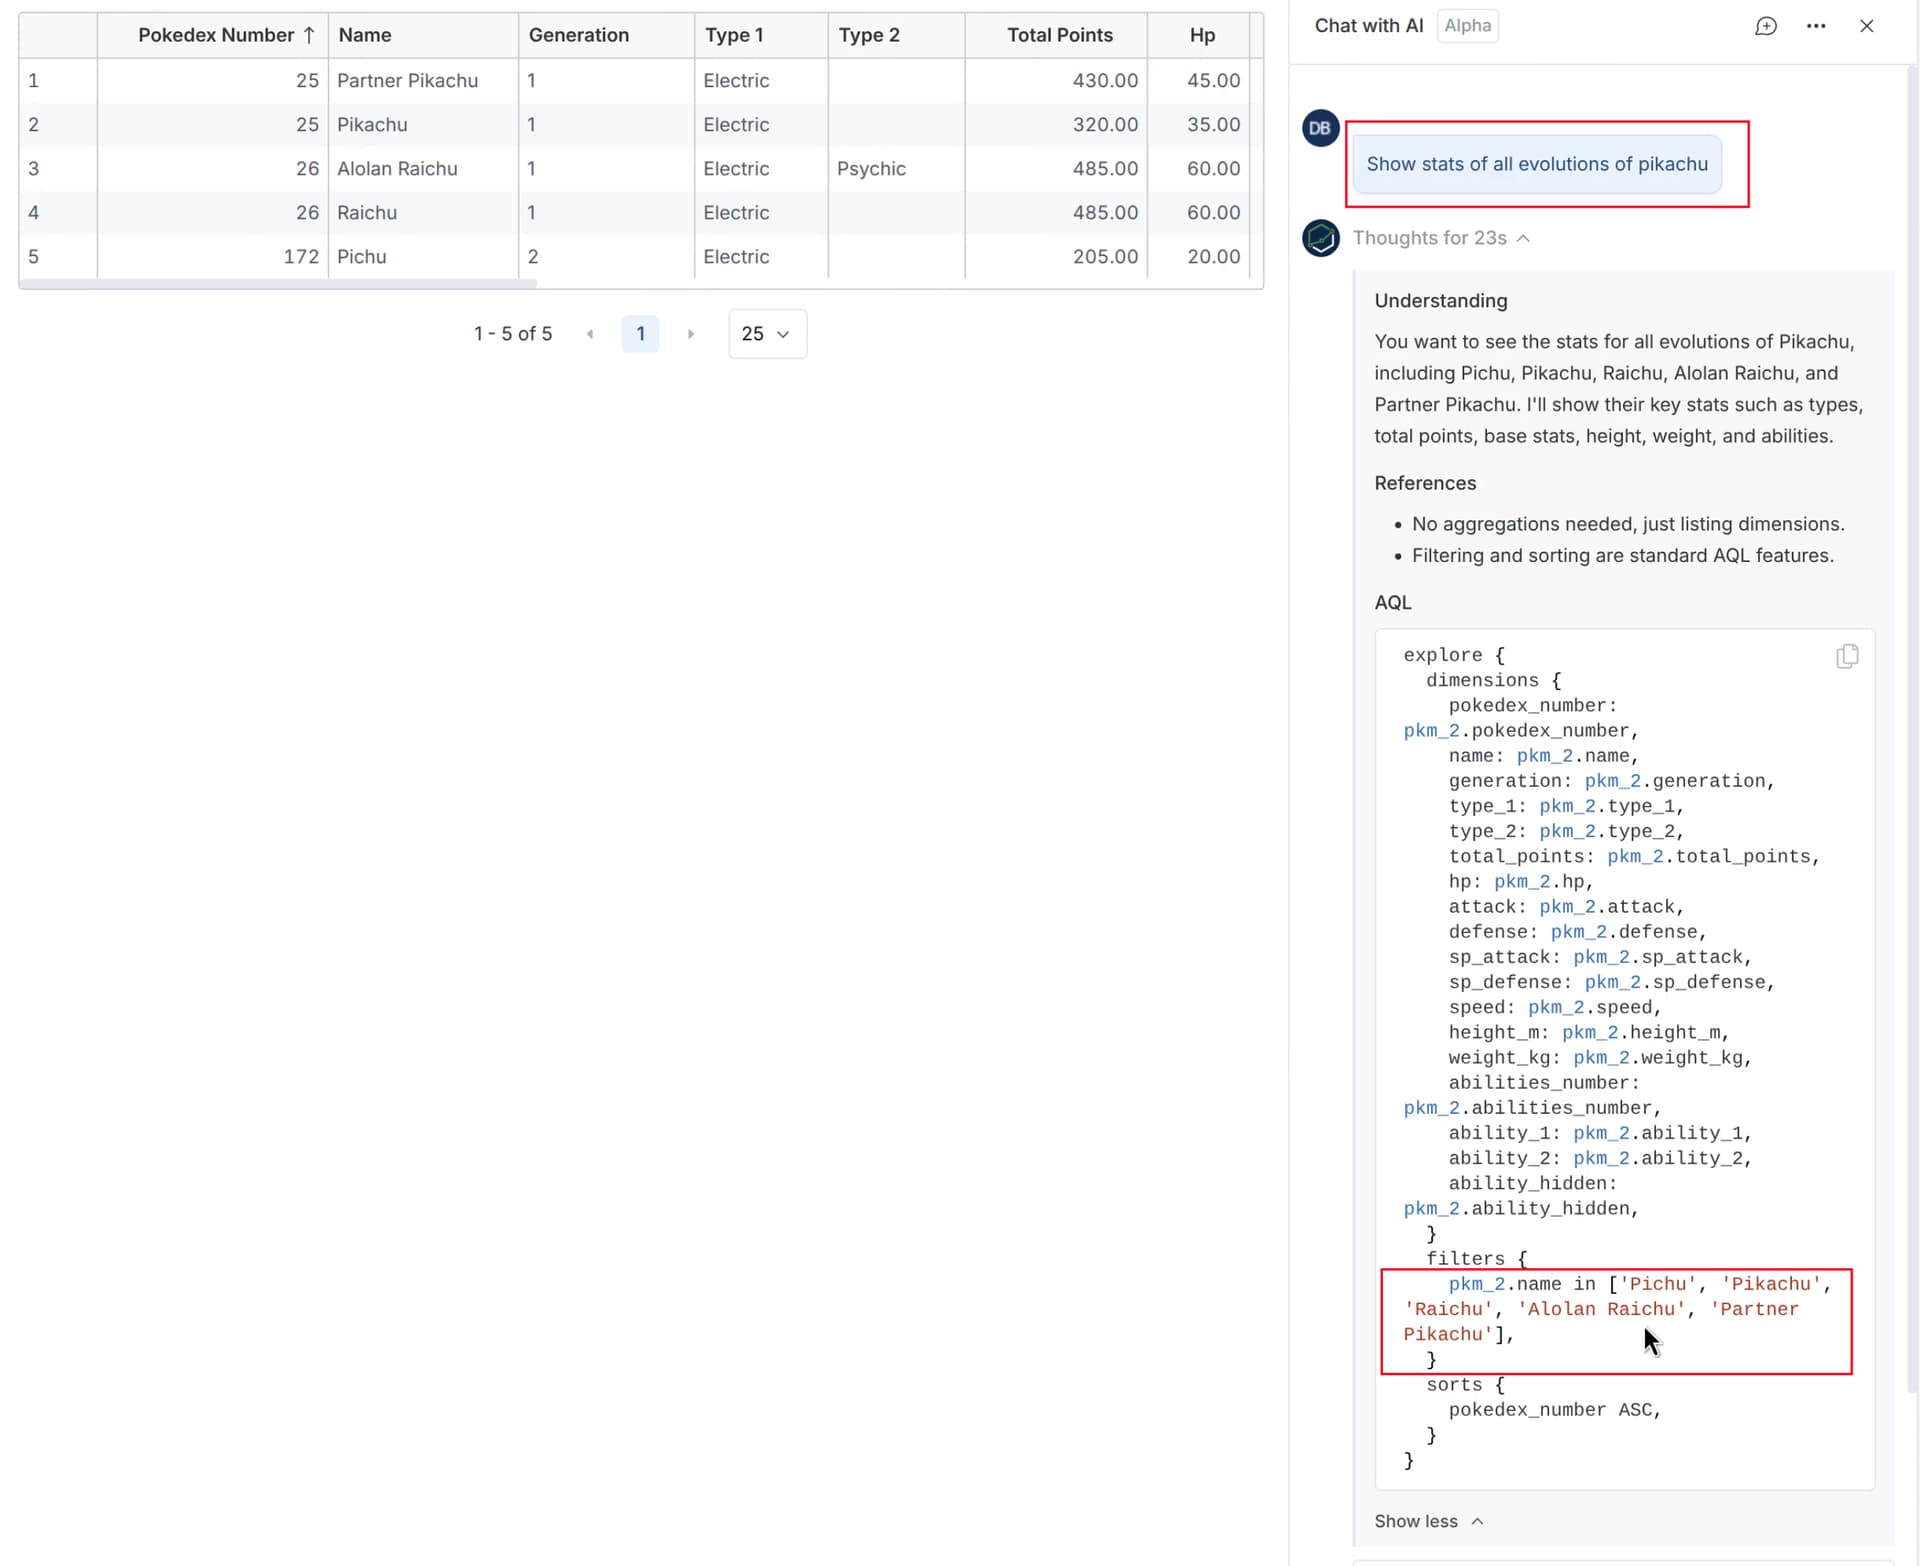Viewport: 1920px width, 1566px height.
Task: Click the DB user avatar
Action: (1320, 128)
